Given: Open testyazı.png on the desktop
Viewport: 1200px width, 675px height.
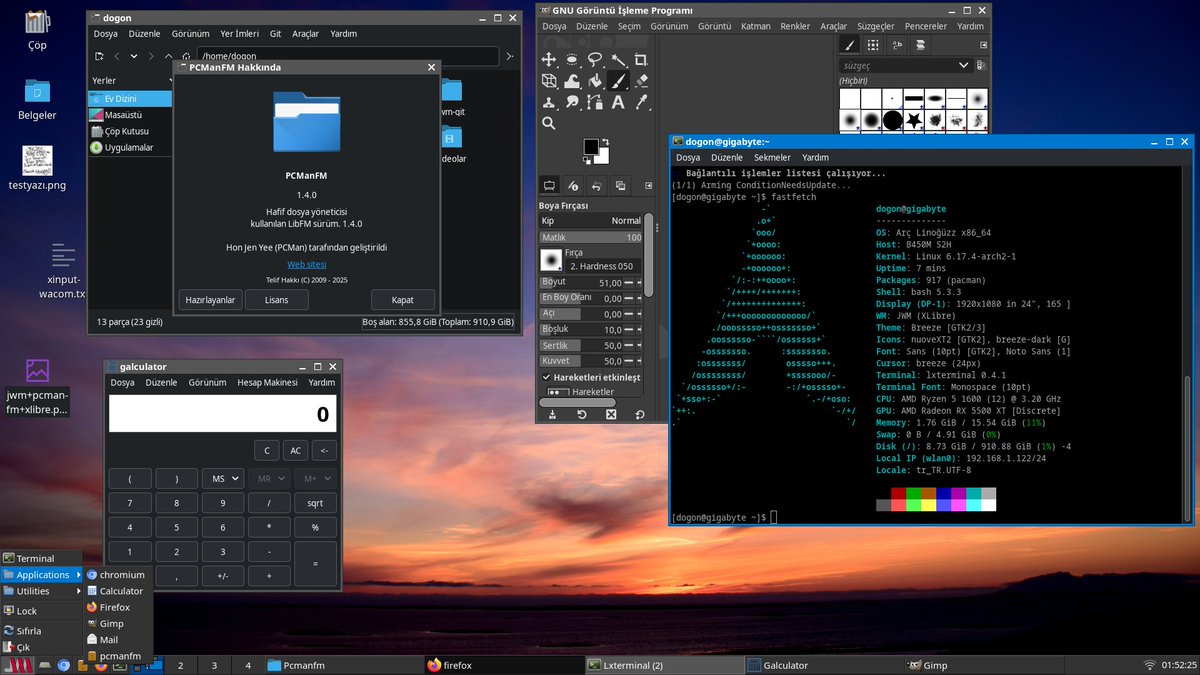Looking at the screenshot, I should point(37,168).
